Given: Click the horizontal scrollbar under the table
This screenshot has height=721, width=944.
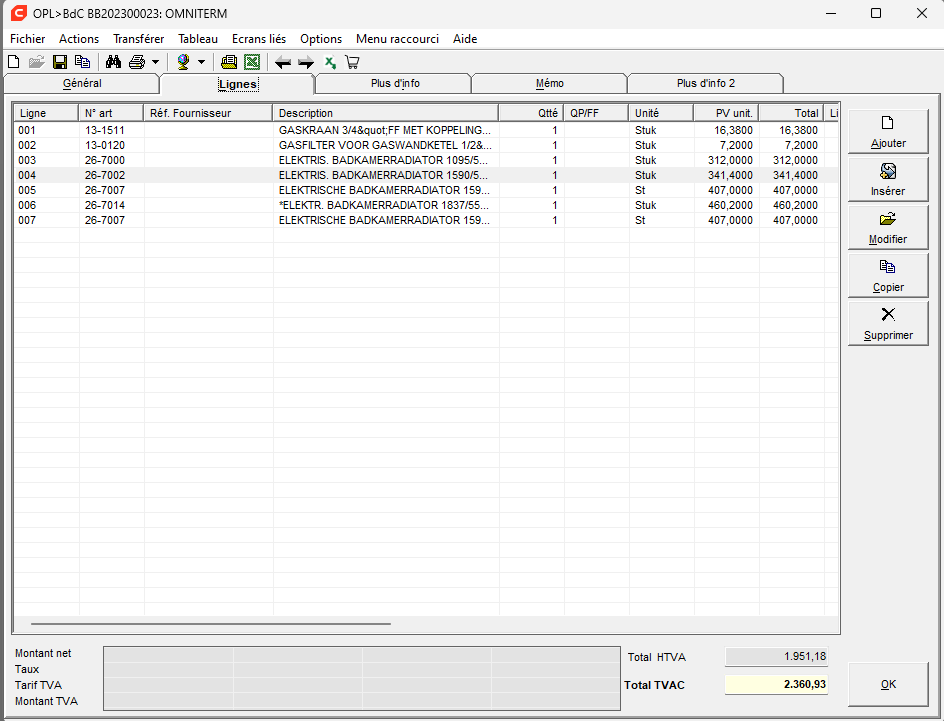Looking at the screenshot, I should 211,624.
